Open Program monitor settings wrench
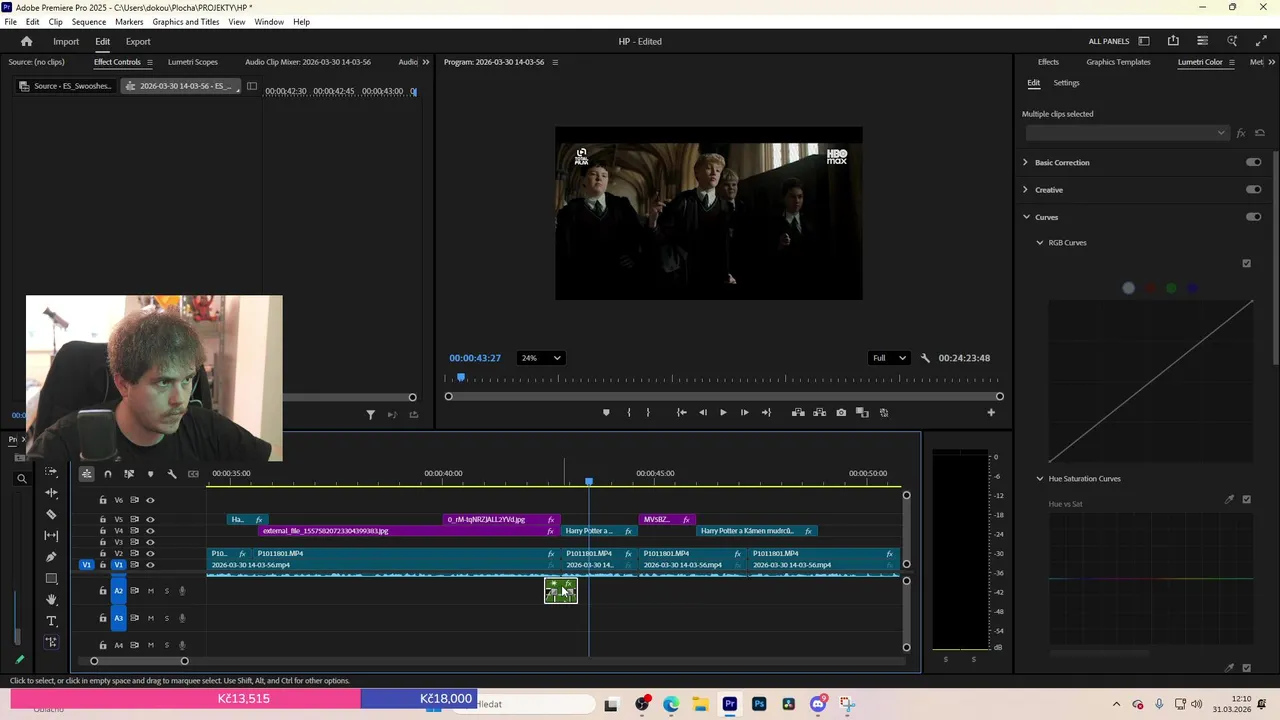 [925, 358]
